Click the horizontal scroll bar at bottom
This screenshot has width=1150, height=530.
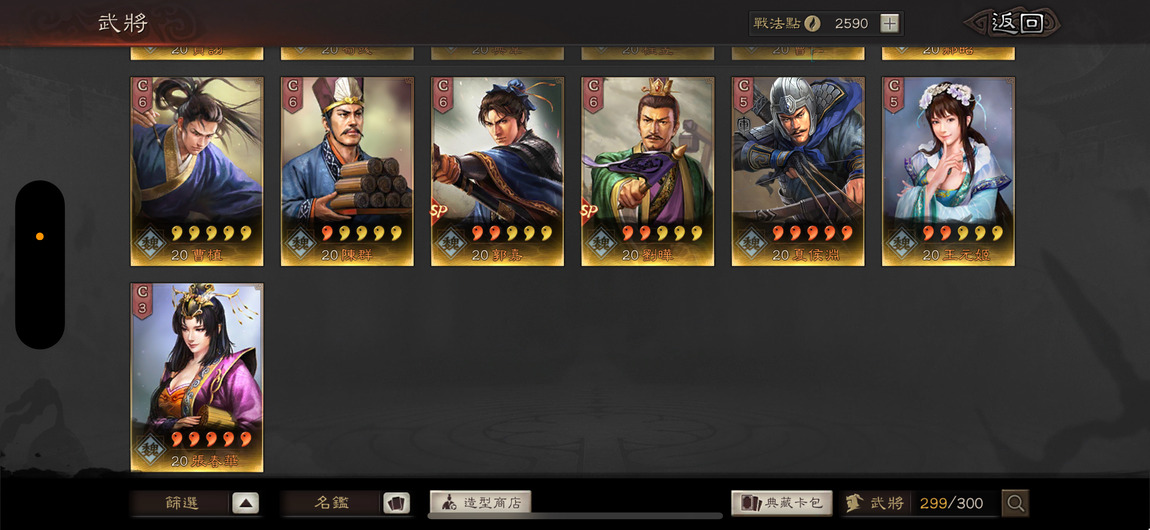(574, 516)
